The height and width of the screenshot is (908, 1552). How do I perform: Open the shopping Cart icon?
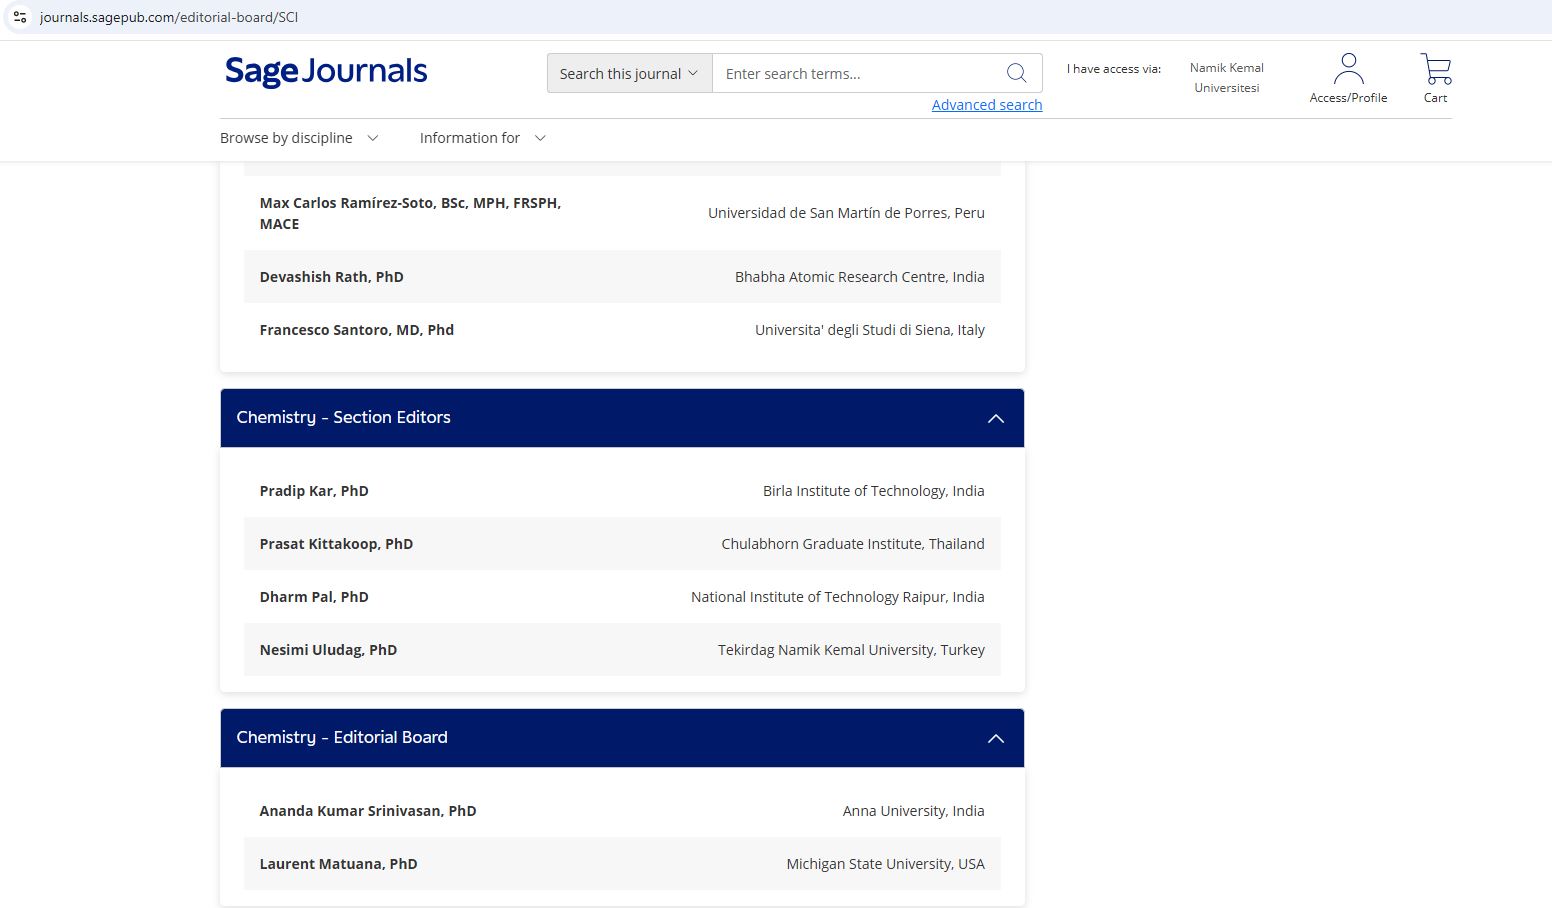(x=1435, y=78)
